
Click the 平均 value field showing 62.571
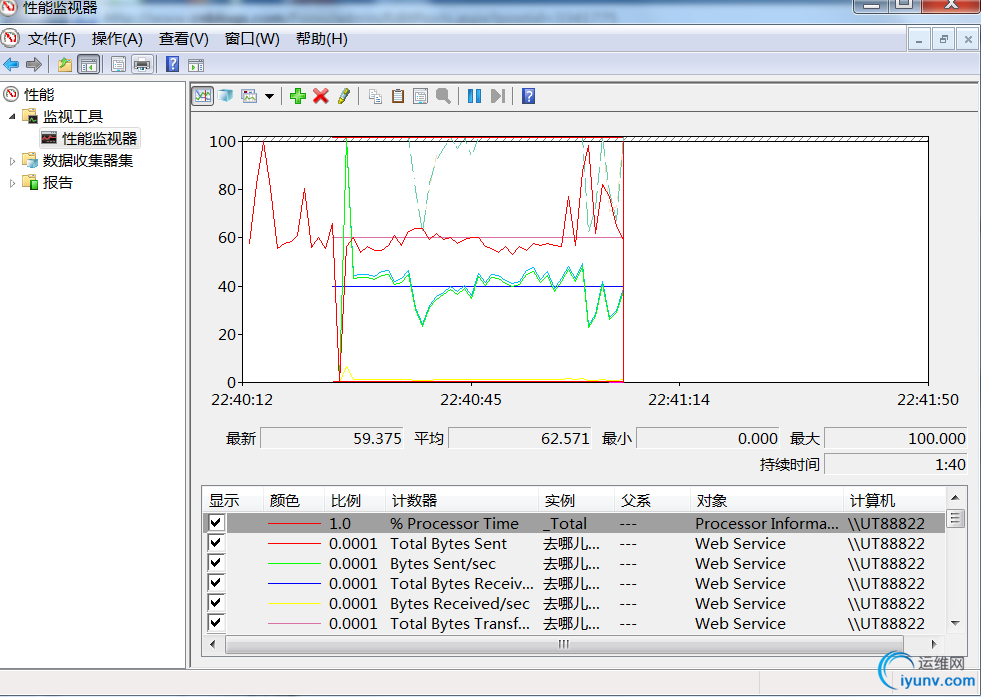click(x=520, y=438)
